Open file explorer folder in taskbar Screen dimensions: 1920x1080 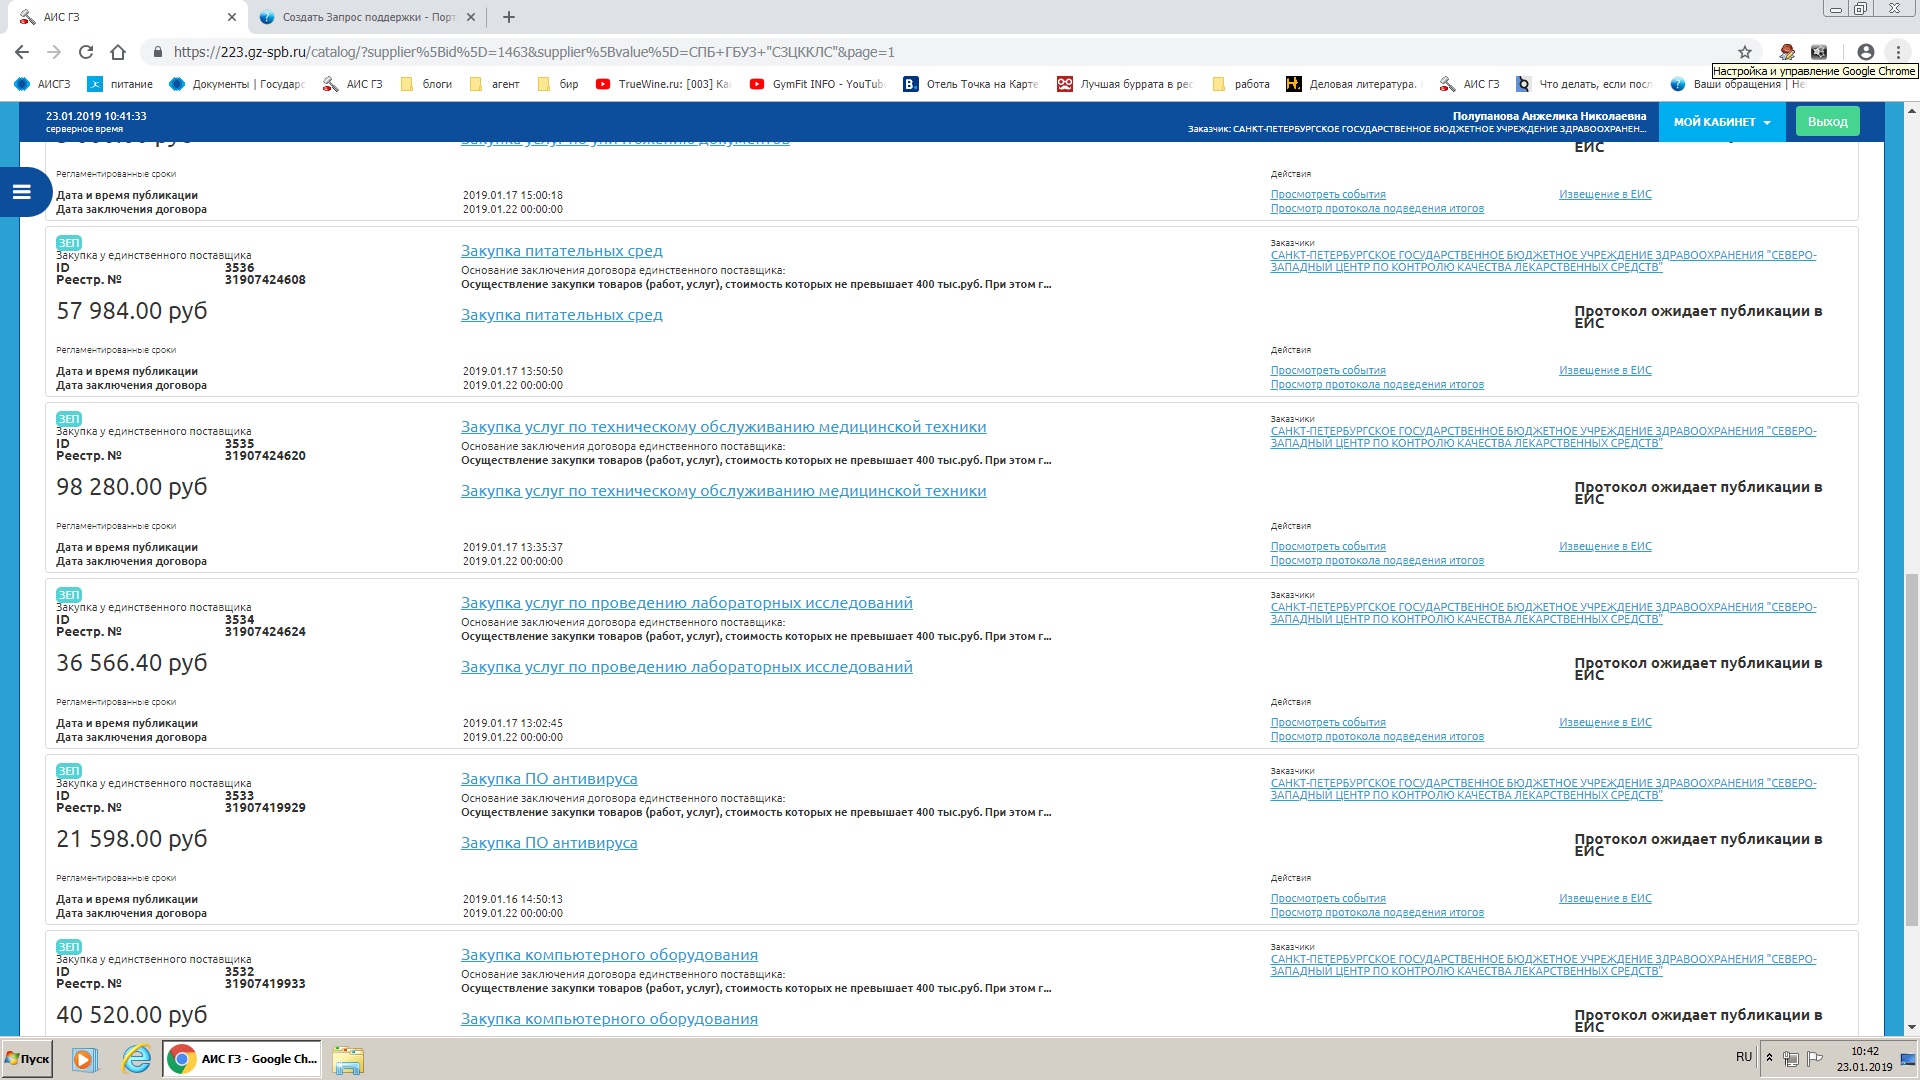pyautogui.click(x=348, y=1059)
